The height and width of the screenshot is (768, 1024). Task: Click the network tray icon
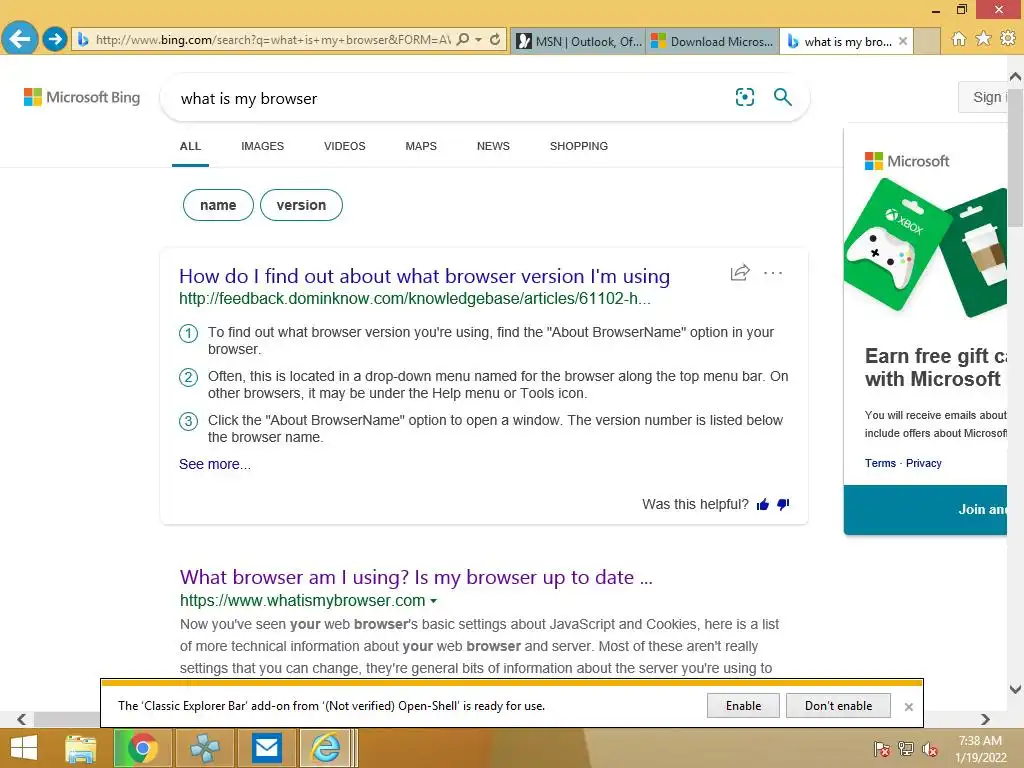(906, 749)
